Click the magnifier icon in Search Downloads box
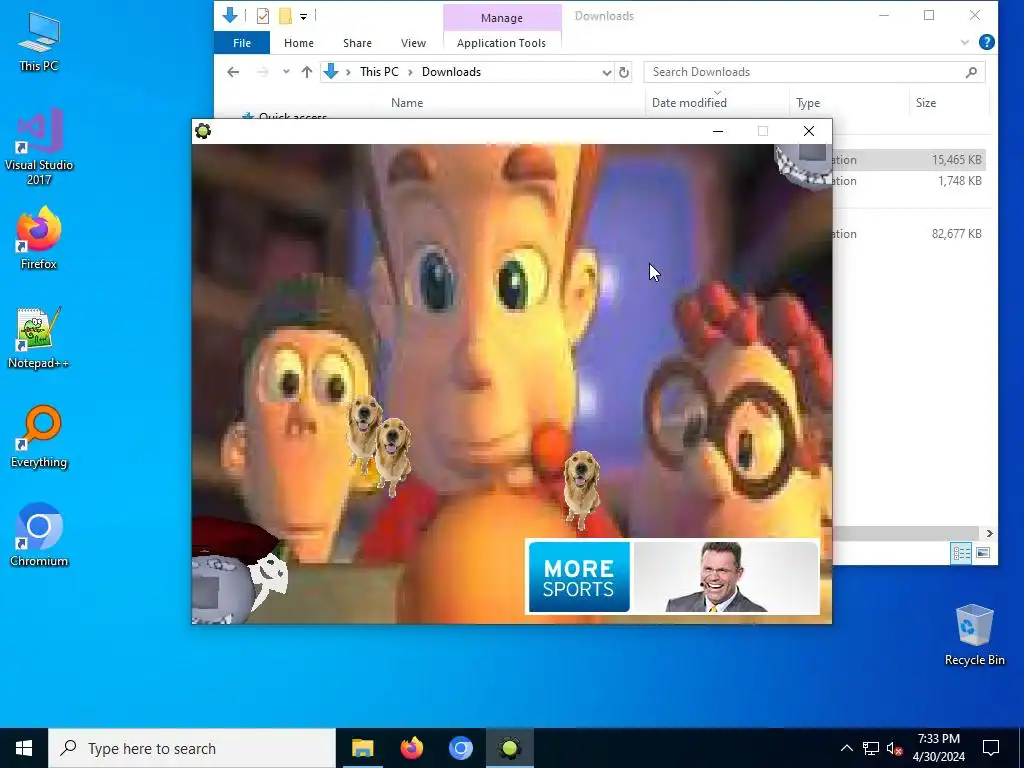The image size is (1024, 768). (x=971, y=72)
